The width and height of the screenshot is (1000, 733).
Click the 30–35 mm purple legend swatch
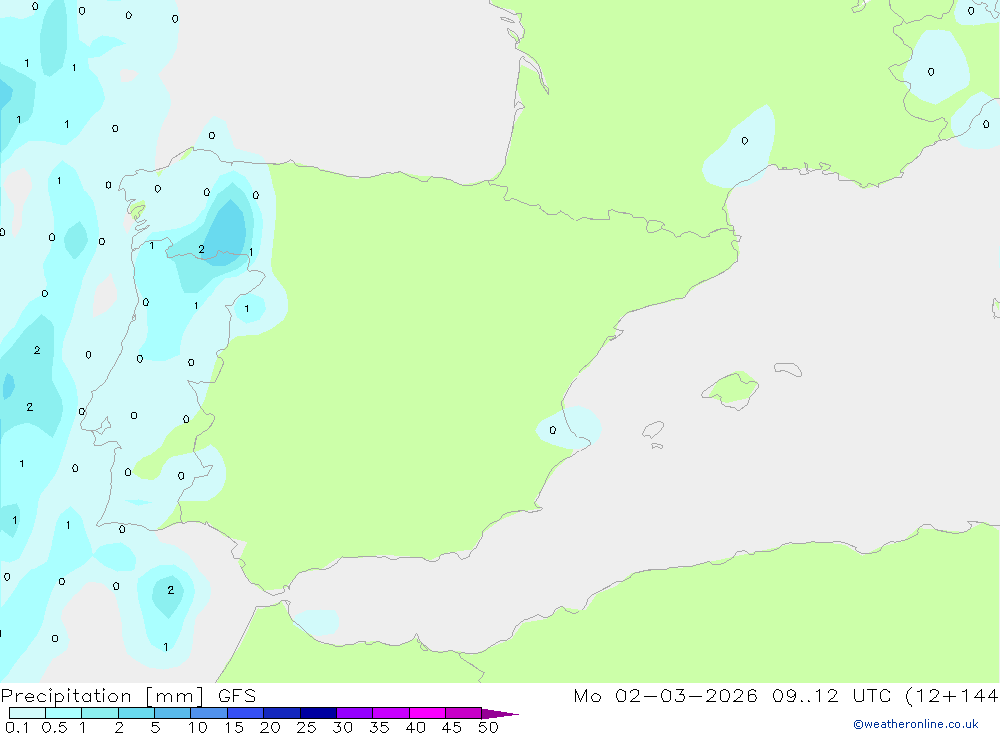(x=355, y=713)
